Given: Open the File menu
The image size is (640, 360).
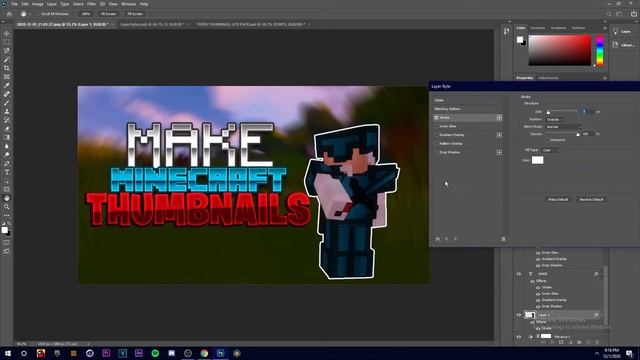Looking at the screenshot, I should click(x=14, y=4).
